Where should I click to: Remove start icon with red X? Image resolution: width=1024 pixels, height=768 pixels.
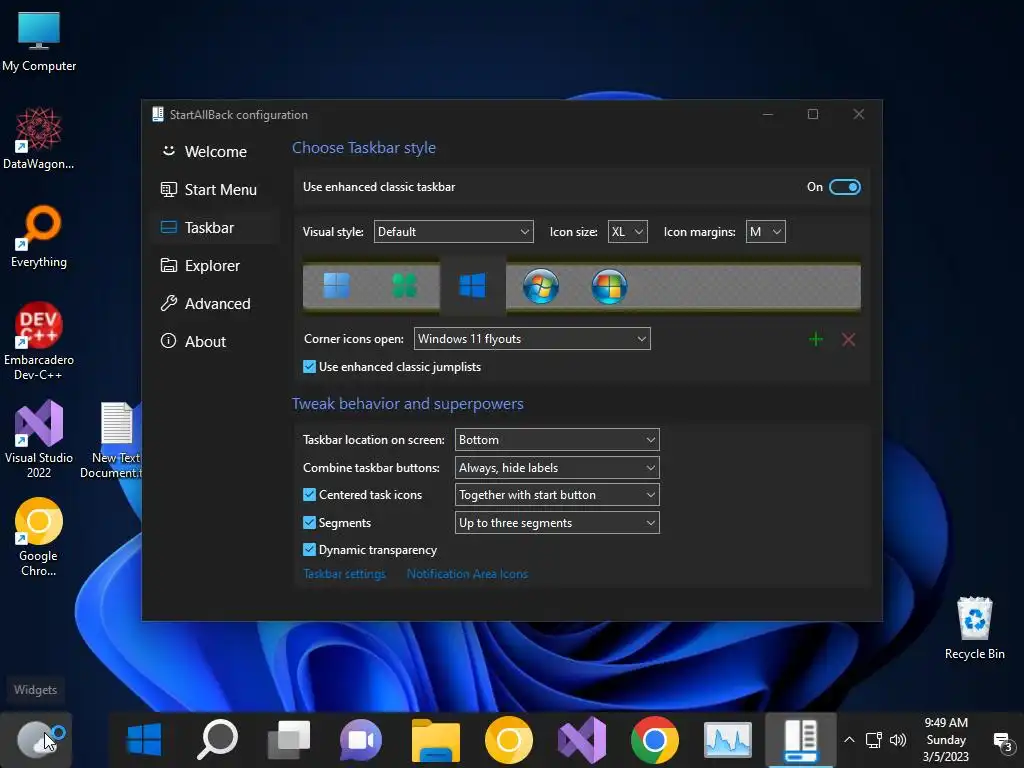(848, 339)
